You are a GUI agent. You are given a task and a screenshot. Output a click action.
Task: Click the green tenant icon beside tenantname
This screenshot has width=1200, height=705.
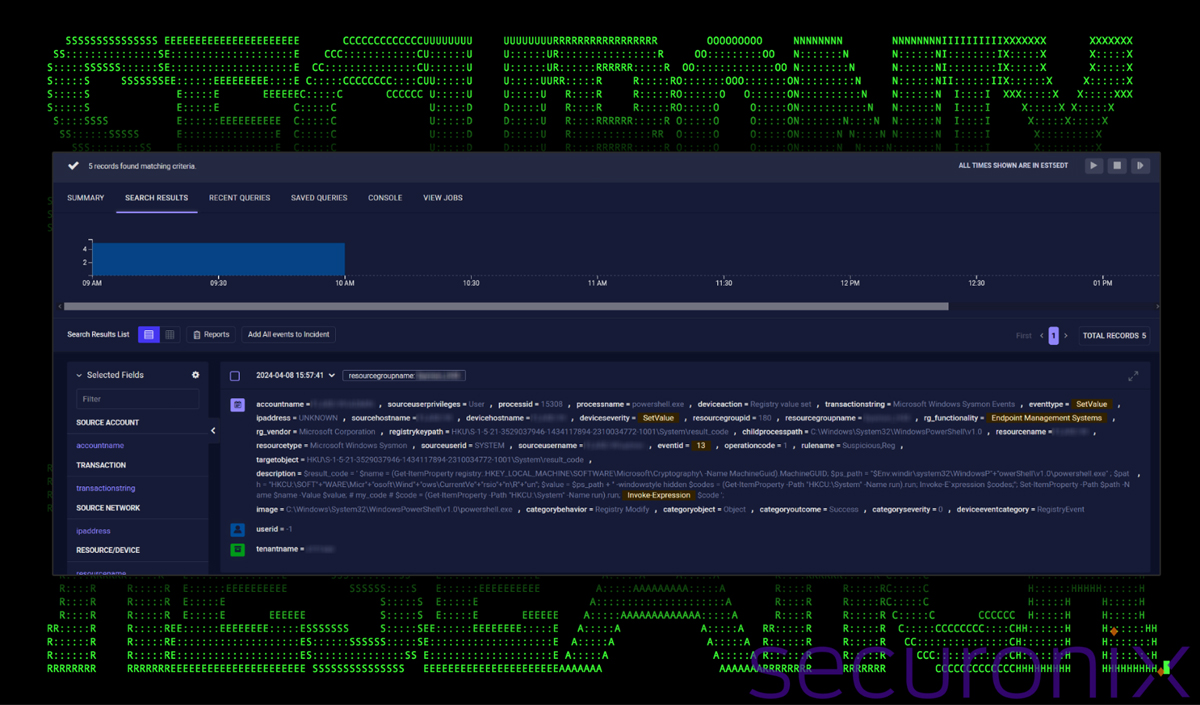(238, 549)
